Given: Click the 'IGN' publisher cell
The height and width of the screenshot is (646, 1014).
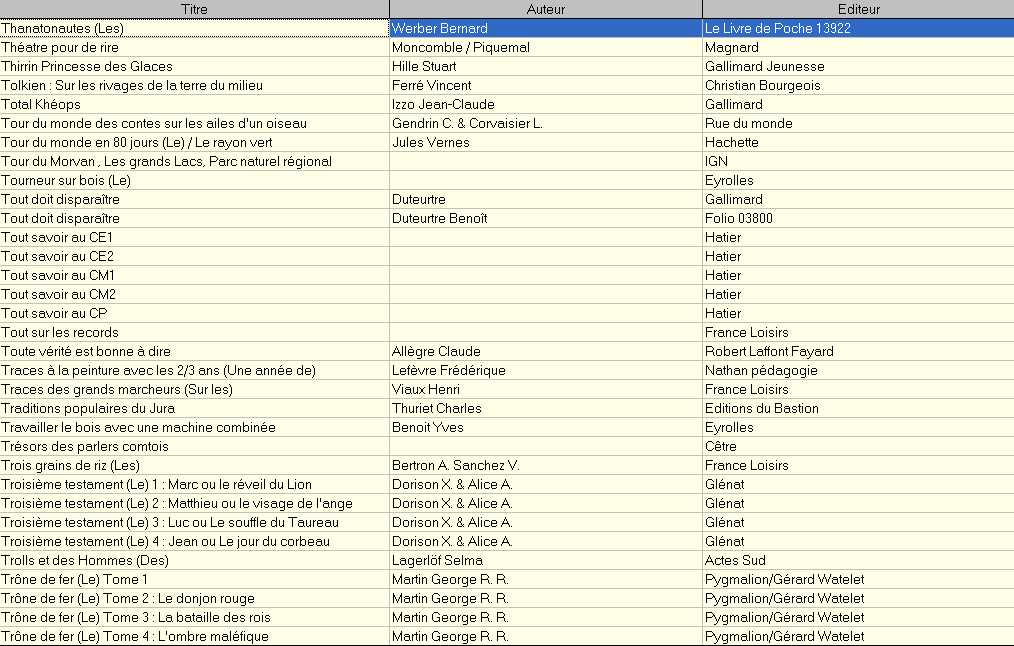Looking at the screenshot, I should 858,162.
